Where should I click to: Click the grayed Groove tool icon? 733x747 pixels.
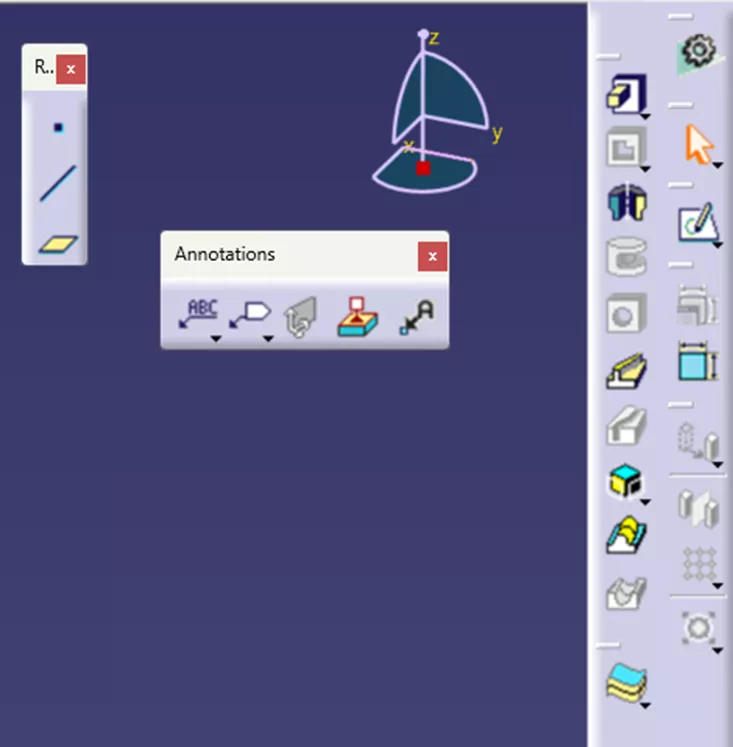pyautogui.click(x=626, y=257)
